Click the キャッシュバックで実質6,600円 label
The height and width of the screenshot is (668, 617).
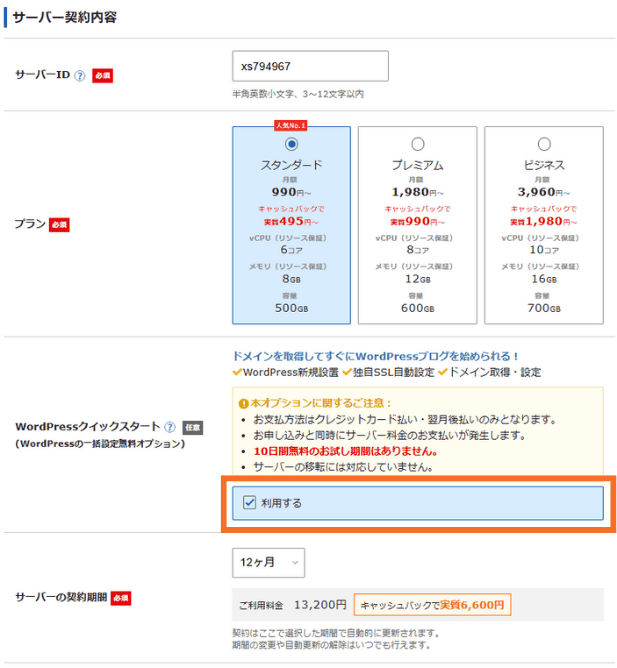click(x=432, y=605)
